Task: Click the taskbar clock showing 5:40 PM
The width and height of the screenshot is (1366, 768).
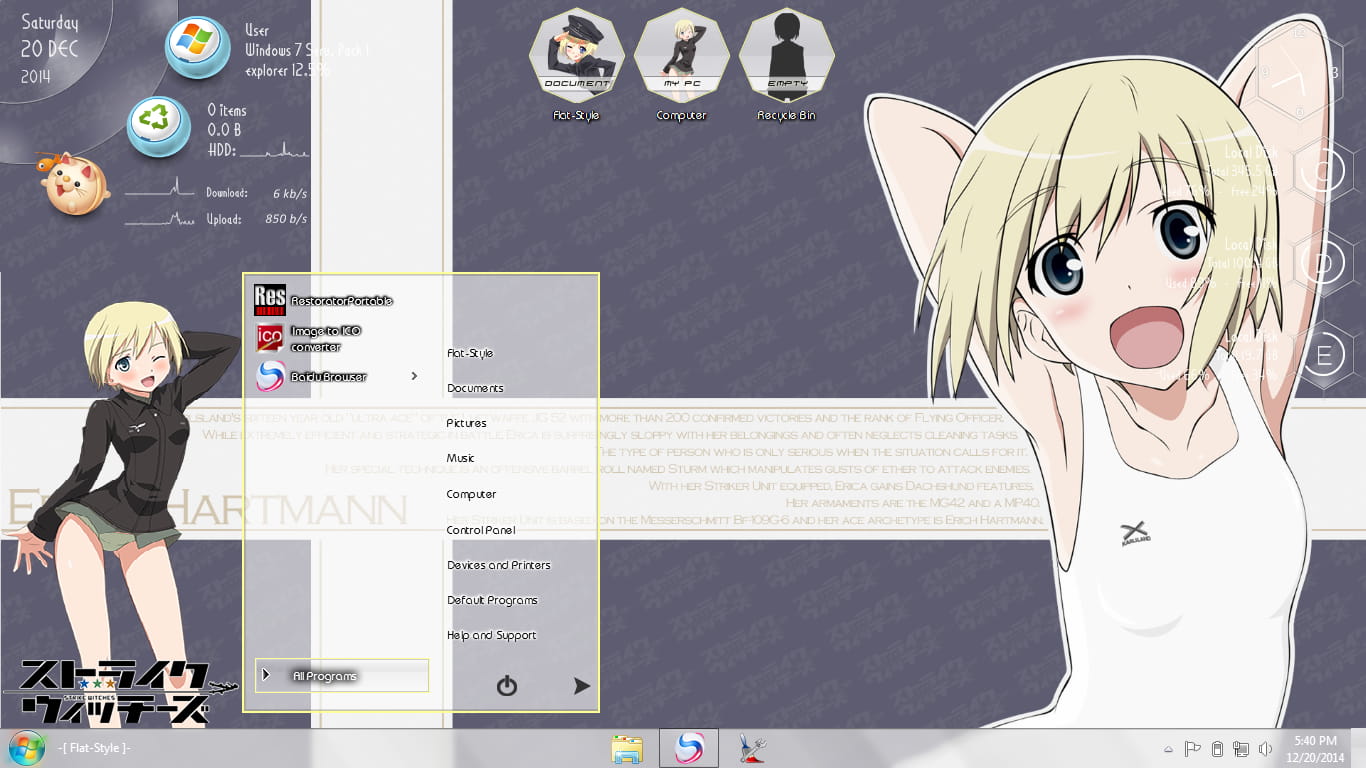Action: click(1313, 749)
